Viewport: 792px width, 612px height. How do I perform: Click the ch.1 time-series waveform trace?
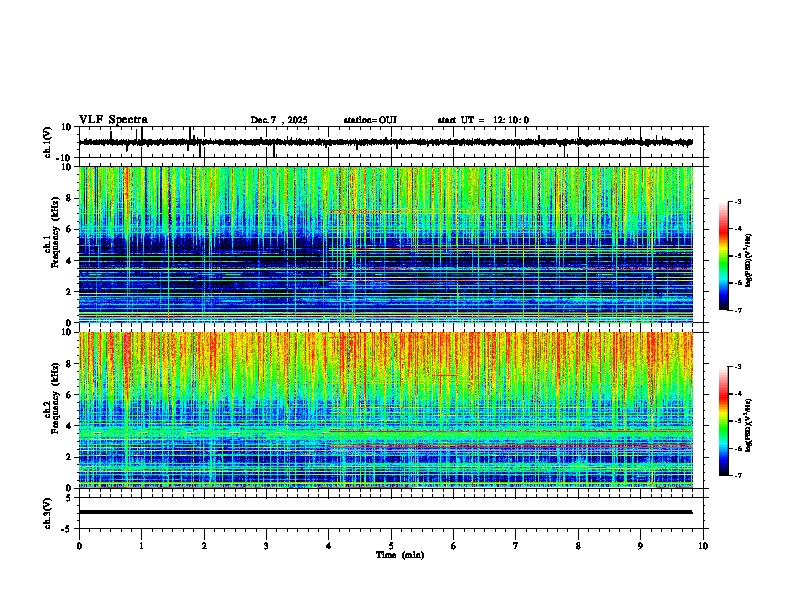pyautogui.click(x=385, y=142)
